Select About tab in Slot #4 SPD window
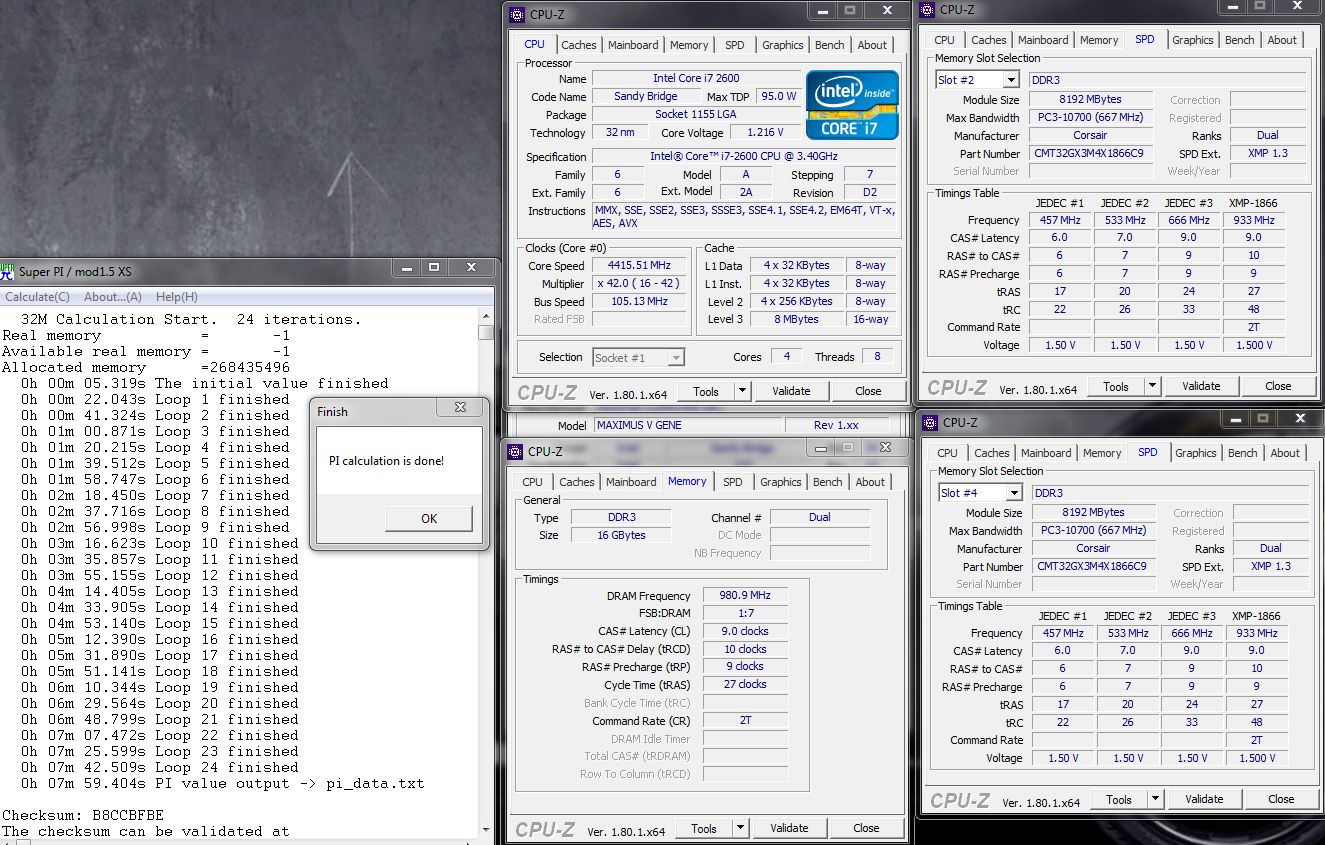Image resolution: width=1325 pixels, height=845 pixels. (x=1285, y=453)
